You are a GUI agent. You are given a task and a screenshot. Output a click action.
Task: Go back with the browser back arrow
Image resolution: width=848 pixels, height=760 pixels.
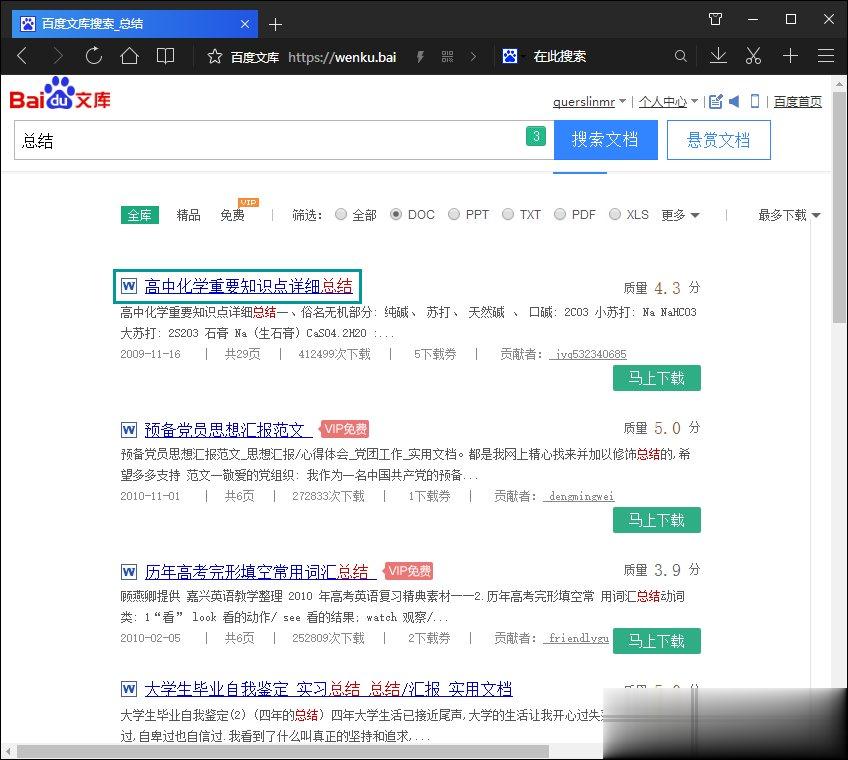(22, 56)
